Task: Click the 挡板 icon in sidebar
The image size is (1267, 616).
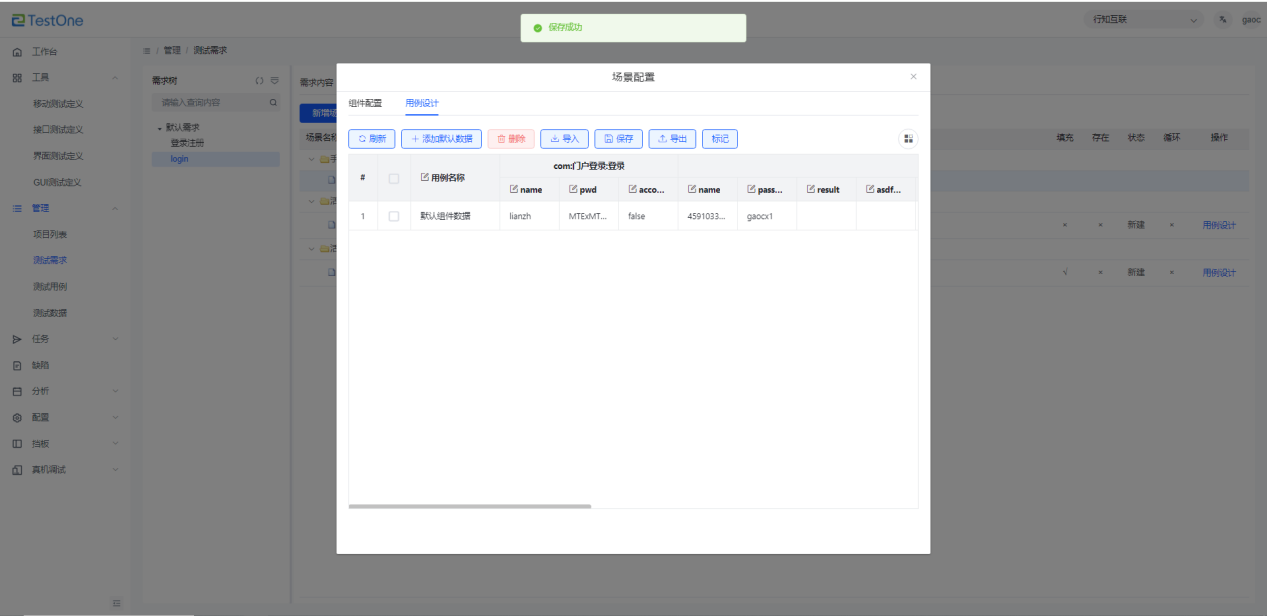Action: tap(17, 443)
